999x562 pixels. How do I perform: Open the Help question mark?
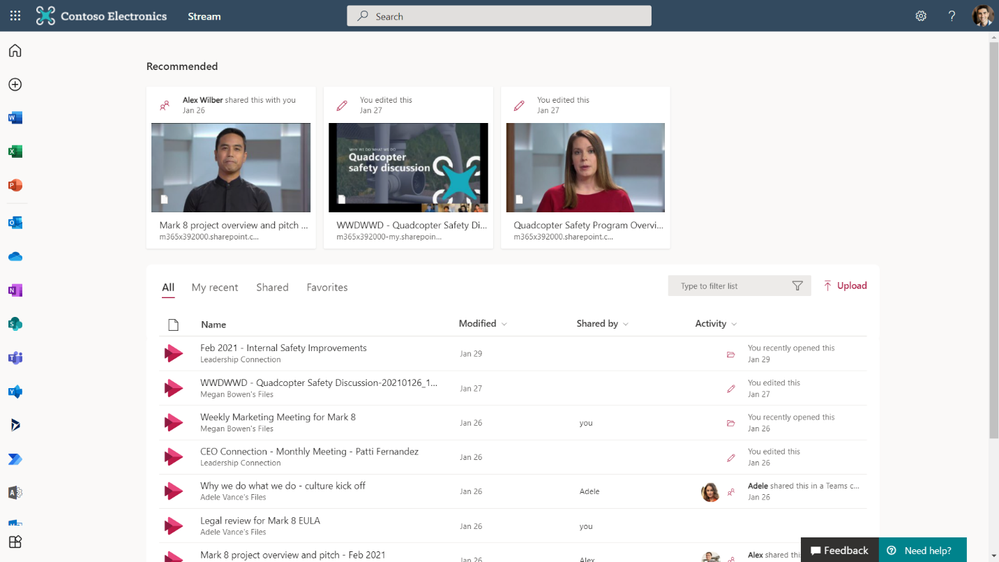click(951, 16)
